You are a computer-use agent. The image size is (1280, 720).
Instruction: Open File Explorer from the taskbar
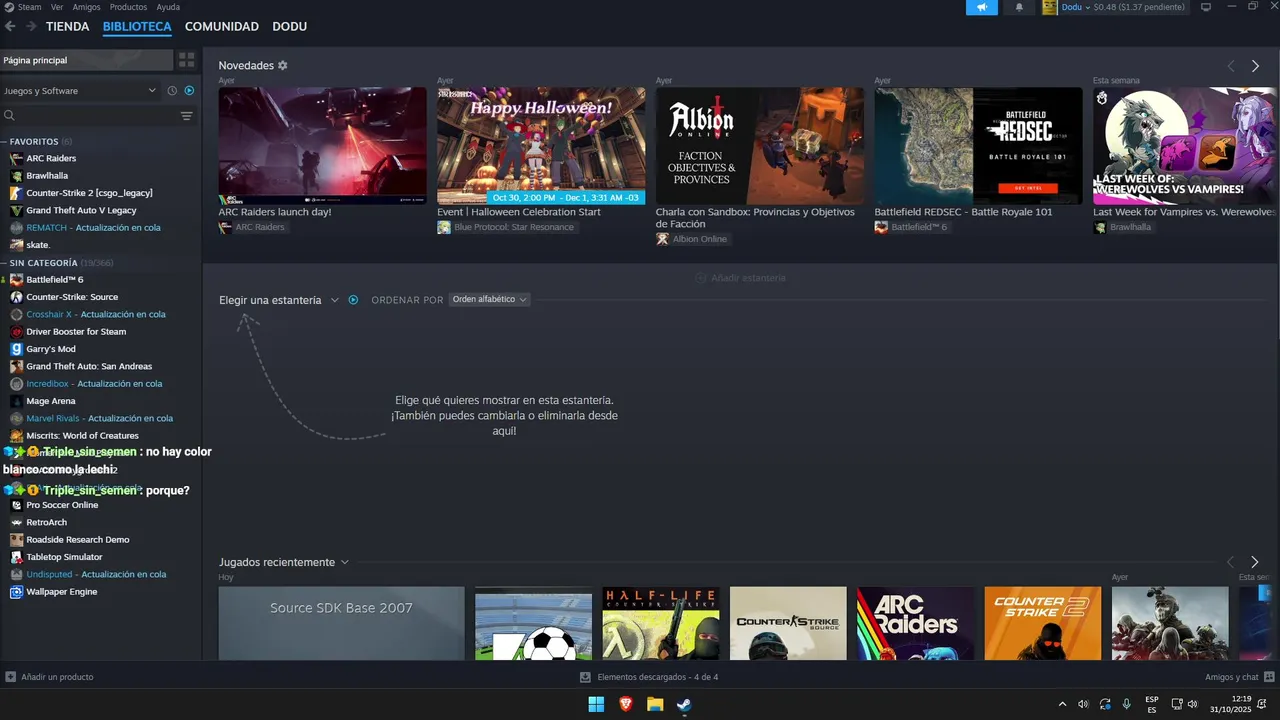coord(655,704)
